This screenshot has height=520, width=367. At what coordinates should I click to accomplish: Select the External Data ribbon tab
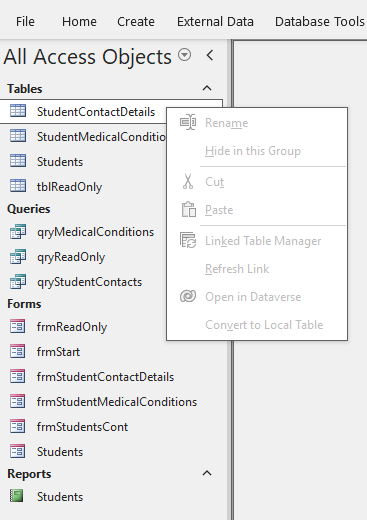[x=215, y=22]
